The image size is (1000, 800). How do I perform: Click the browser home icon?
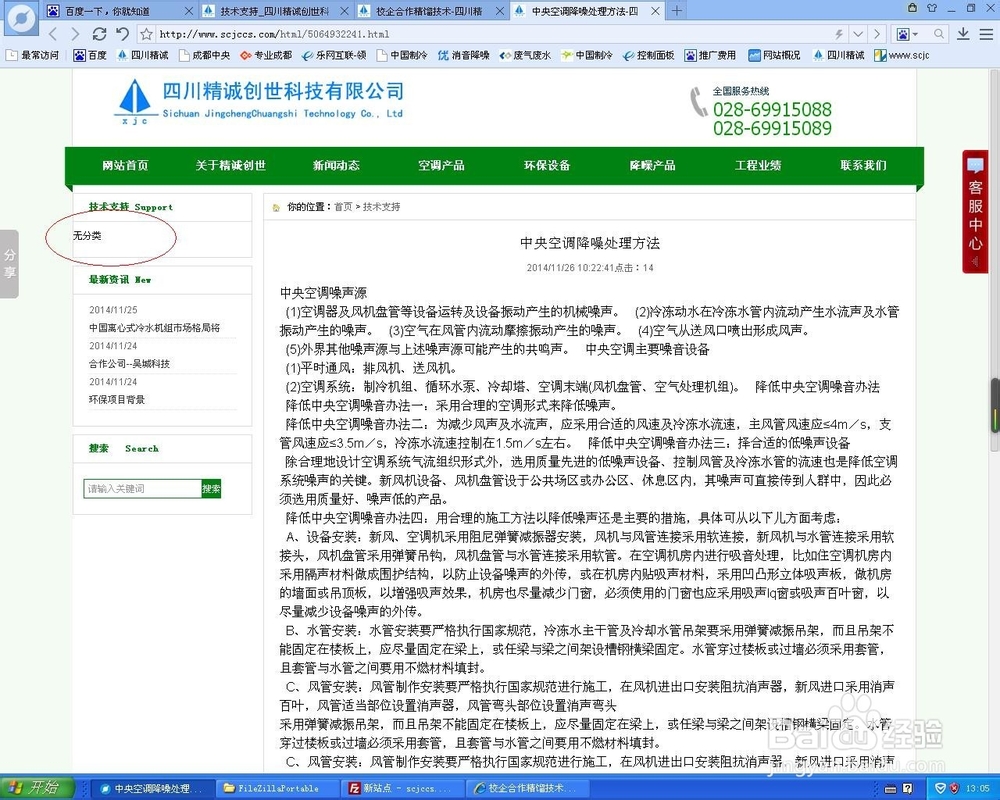[x=122, y=34]
